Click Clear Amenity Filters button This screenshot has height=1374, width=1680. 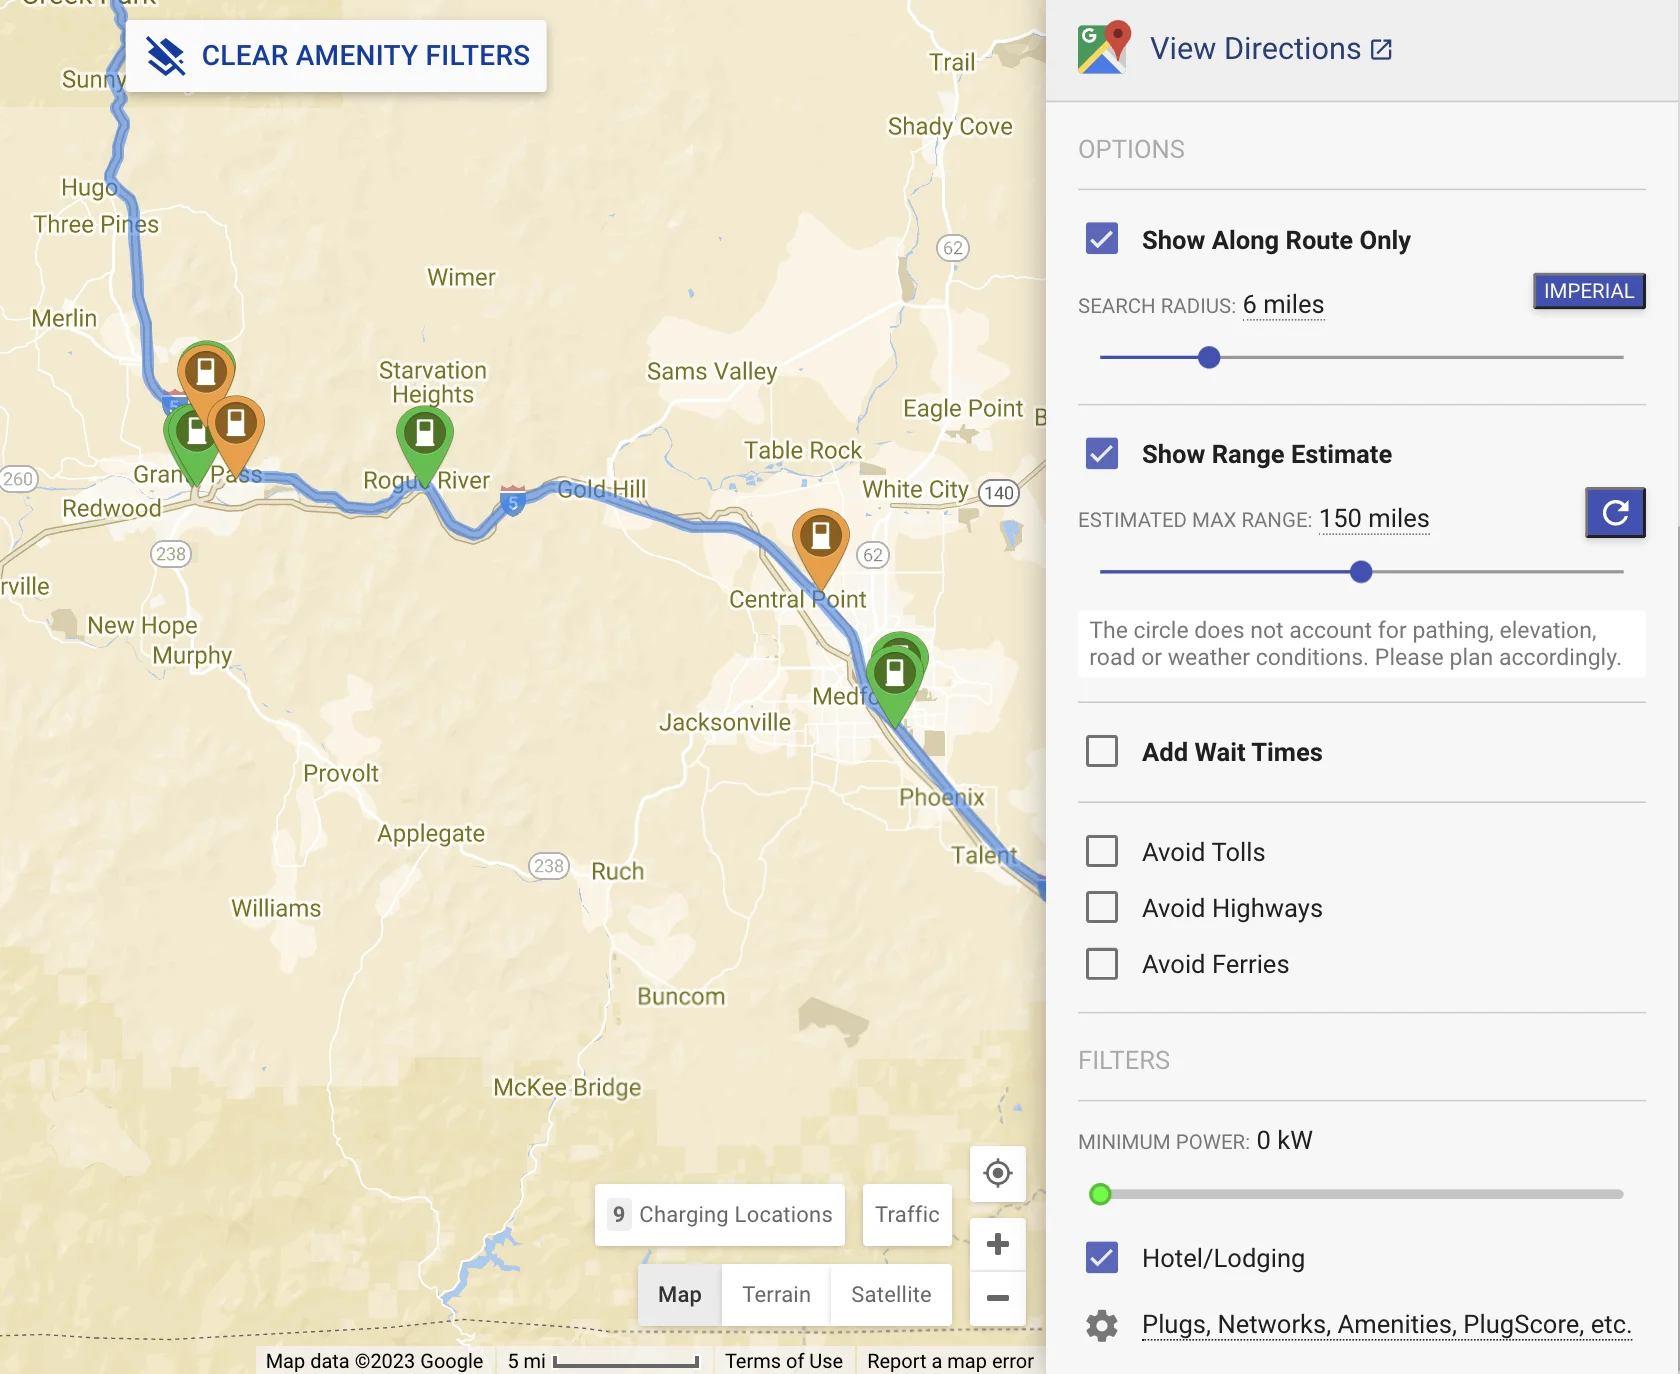tap(337, 56)
